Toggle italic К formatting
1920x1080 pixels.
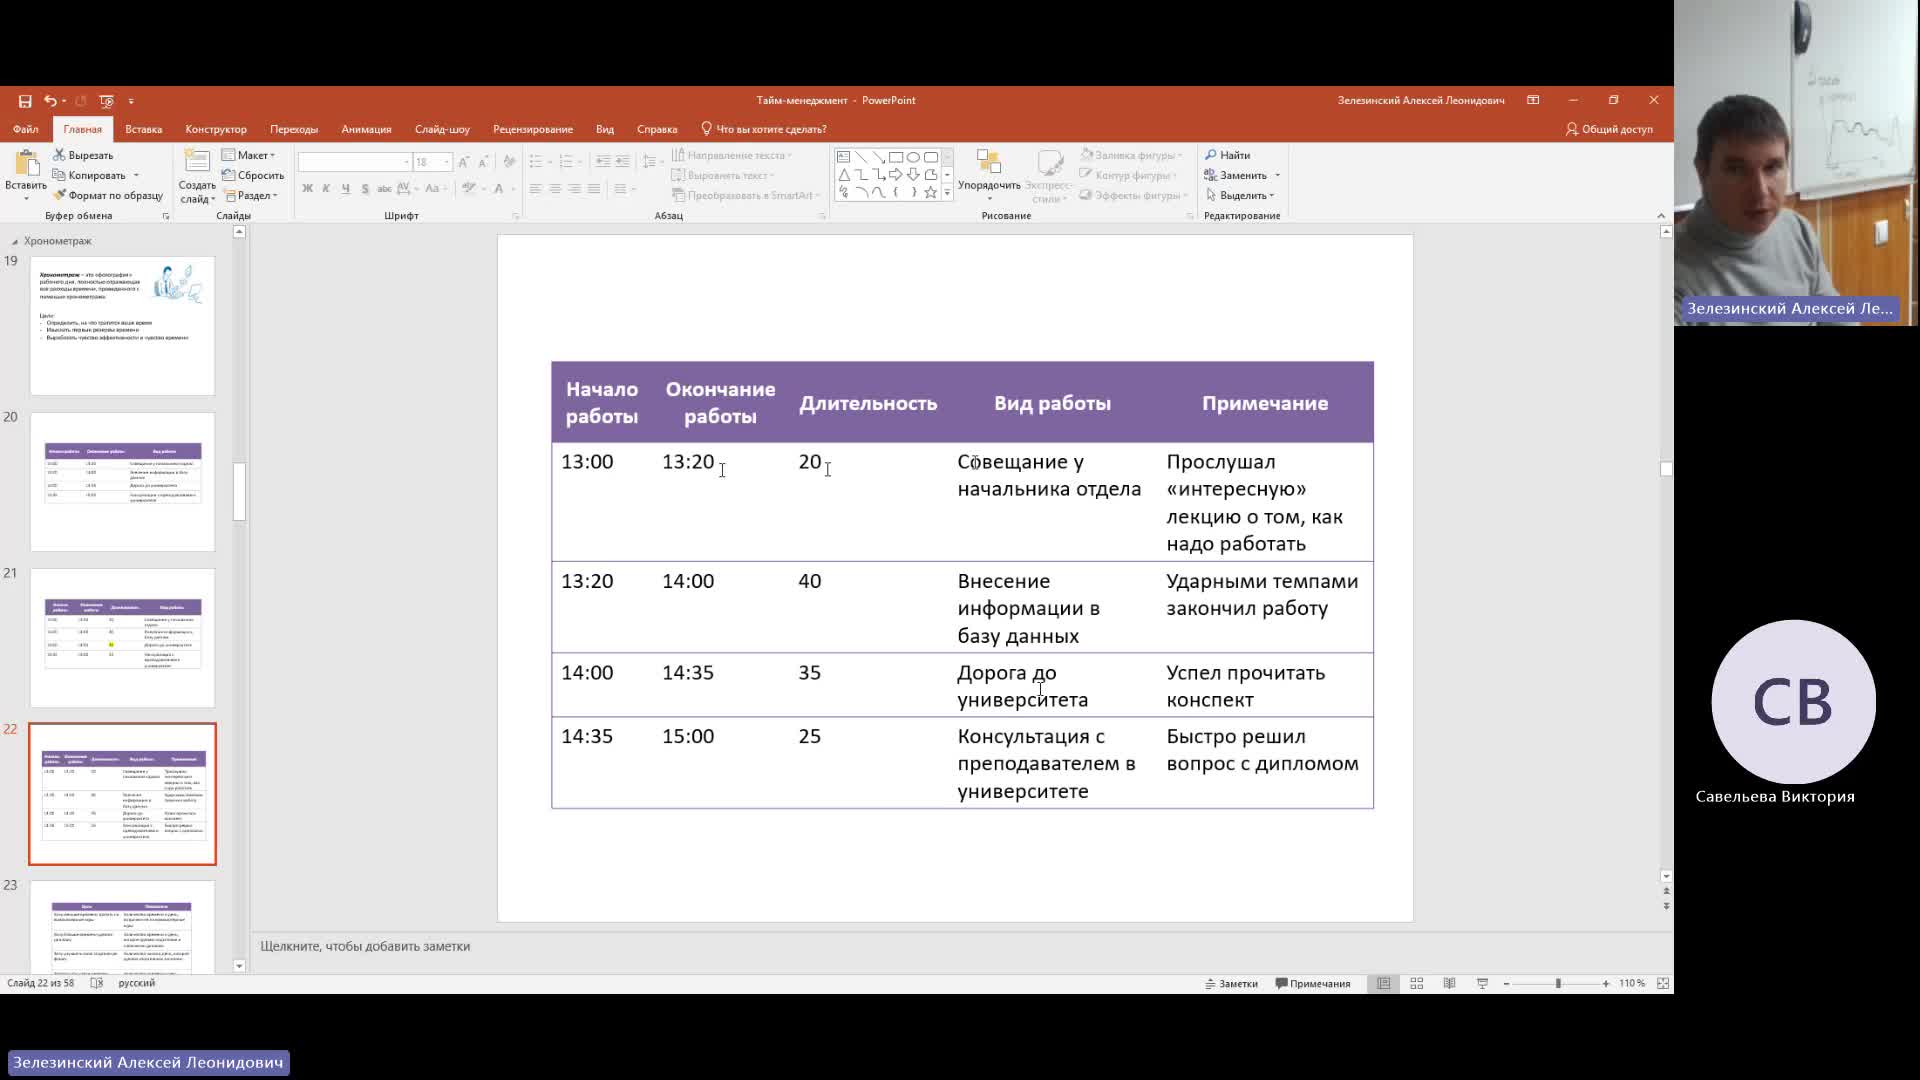327,188
